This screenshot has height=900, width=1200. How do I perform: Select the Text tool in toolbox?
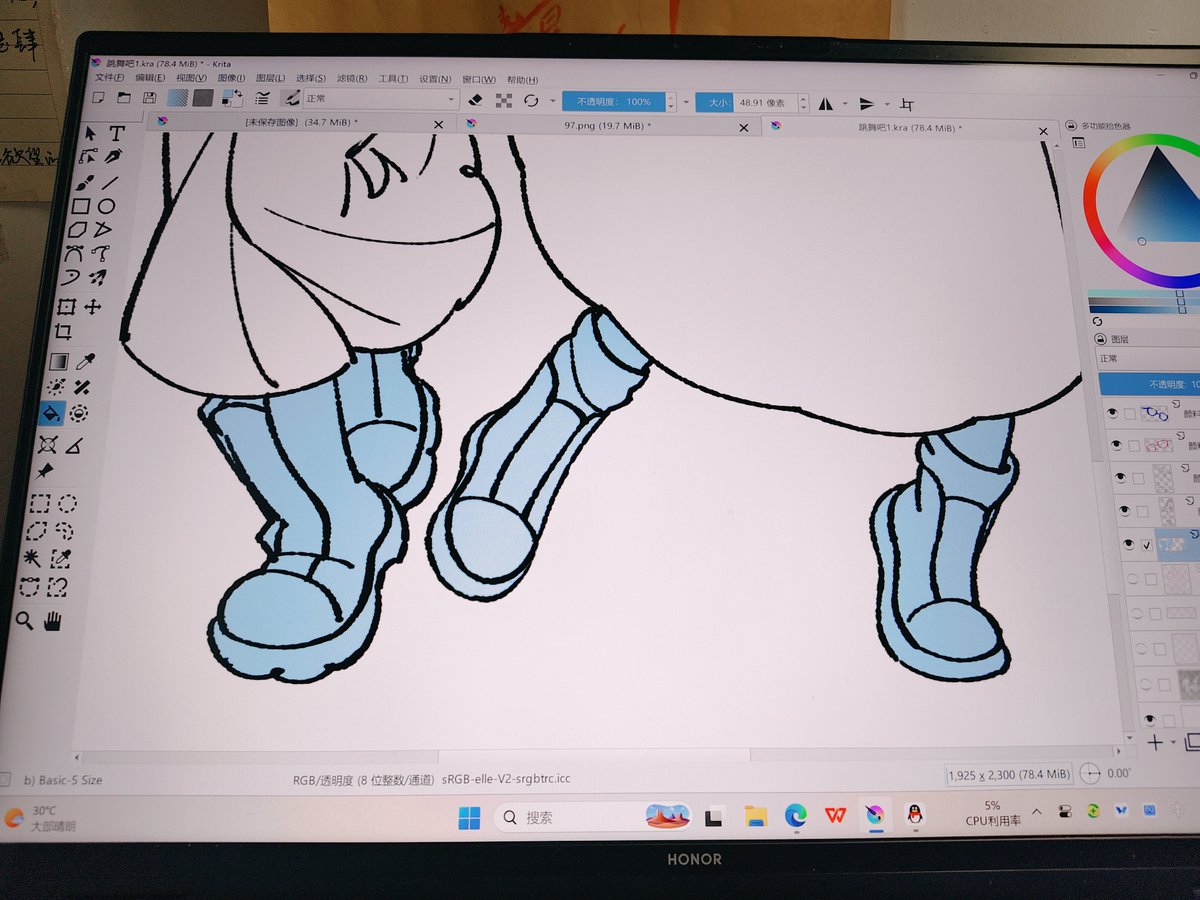pyautogui.click(x=117, y=133)
